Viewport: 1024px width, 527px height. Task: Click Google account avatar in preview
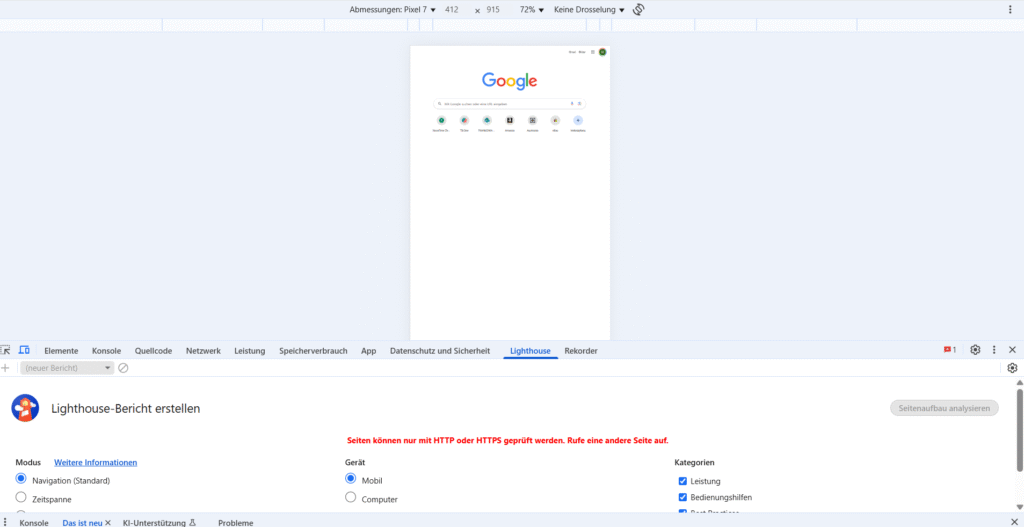click(x=602, y=52)
